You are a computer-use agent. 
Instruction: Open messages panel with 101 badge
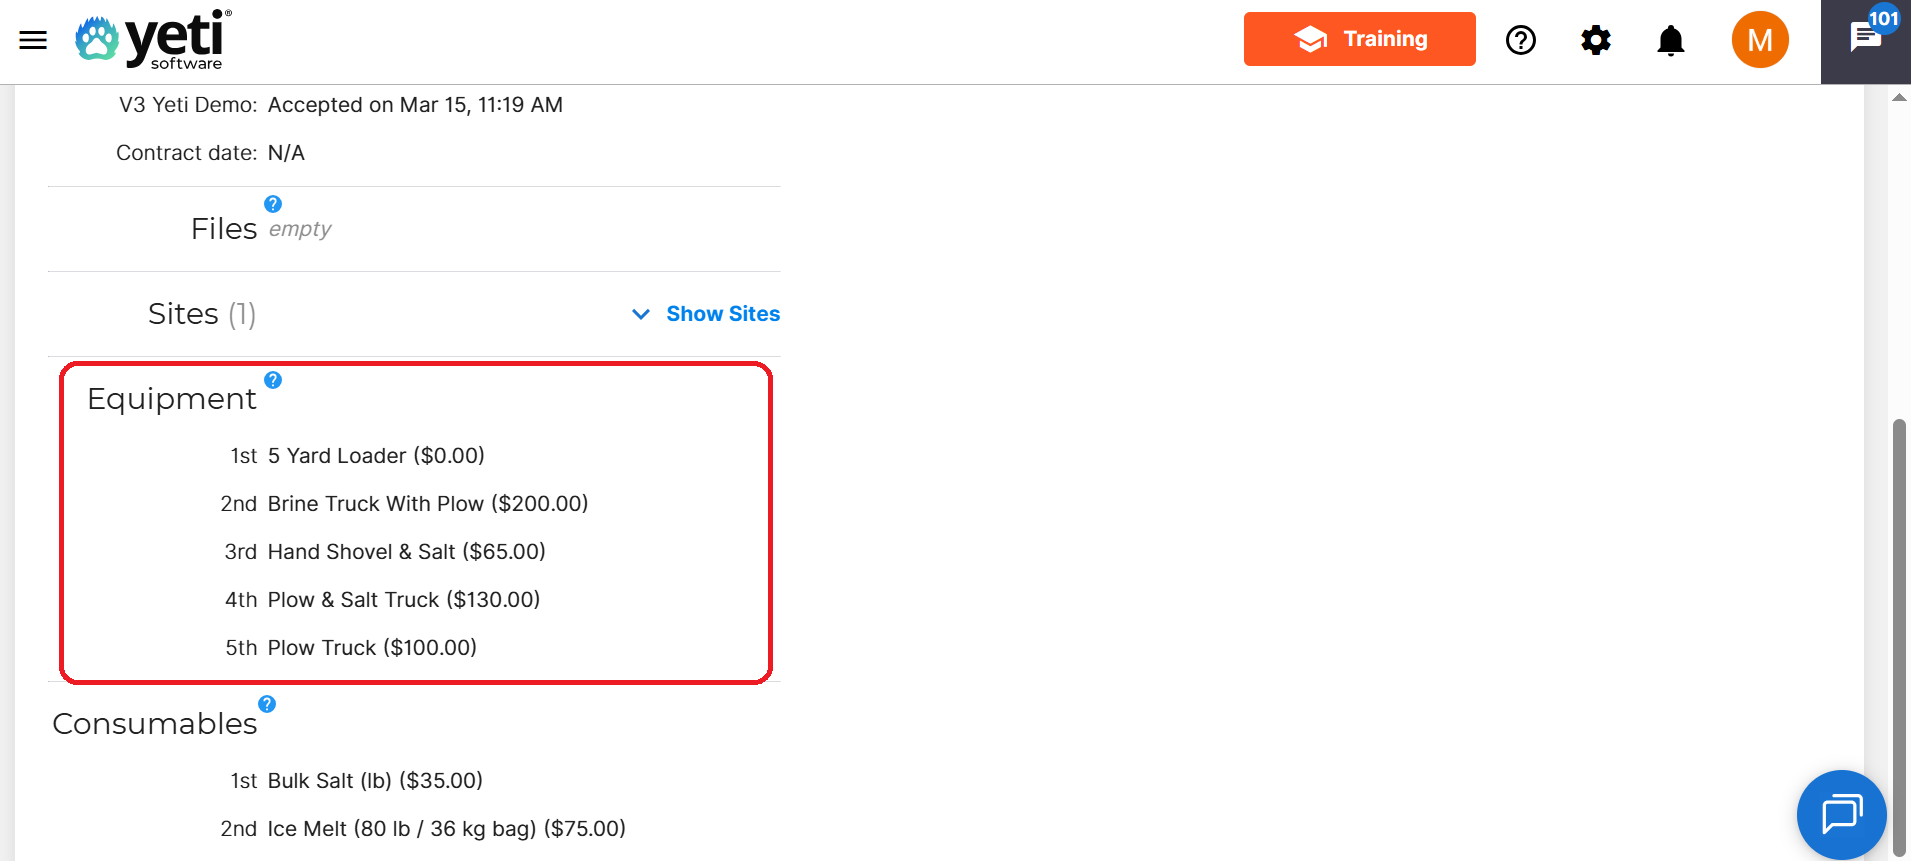coord(1865,39)
